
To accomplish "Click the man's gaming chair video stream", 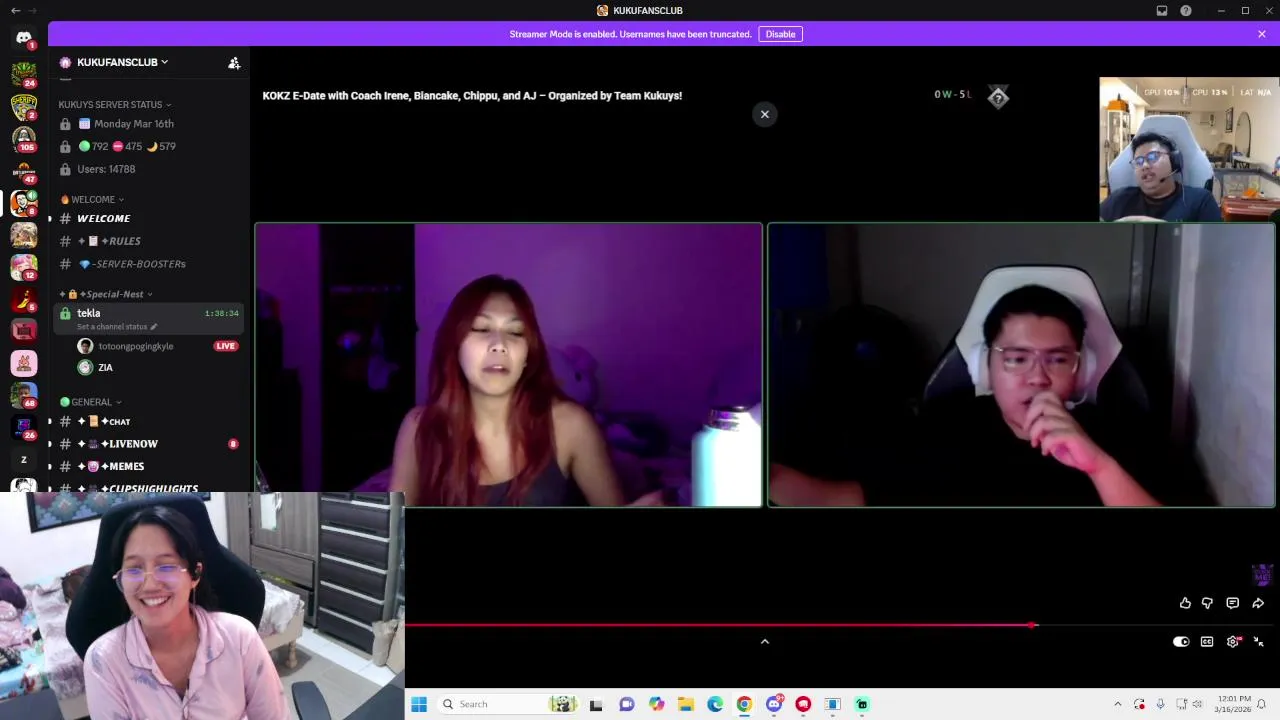I will [x=1021, y=365].
